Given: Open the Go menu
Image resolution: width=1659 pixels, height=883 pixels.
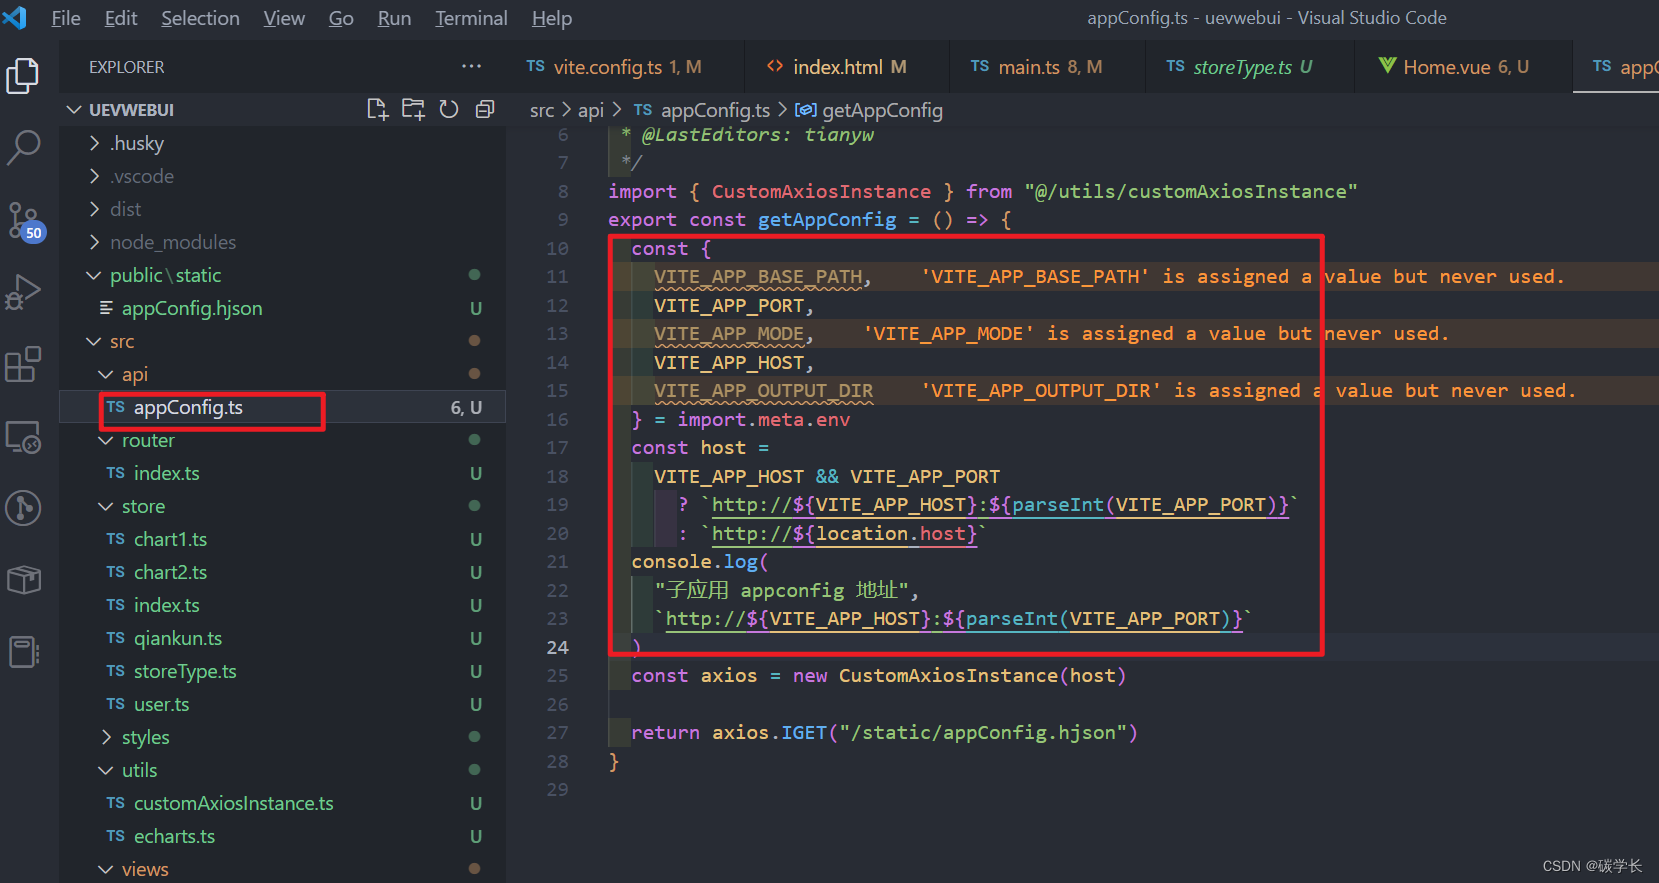Looking at the screenshot, I should [x=341, y=18].
